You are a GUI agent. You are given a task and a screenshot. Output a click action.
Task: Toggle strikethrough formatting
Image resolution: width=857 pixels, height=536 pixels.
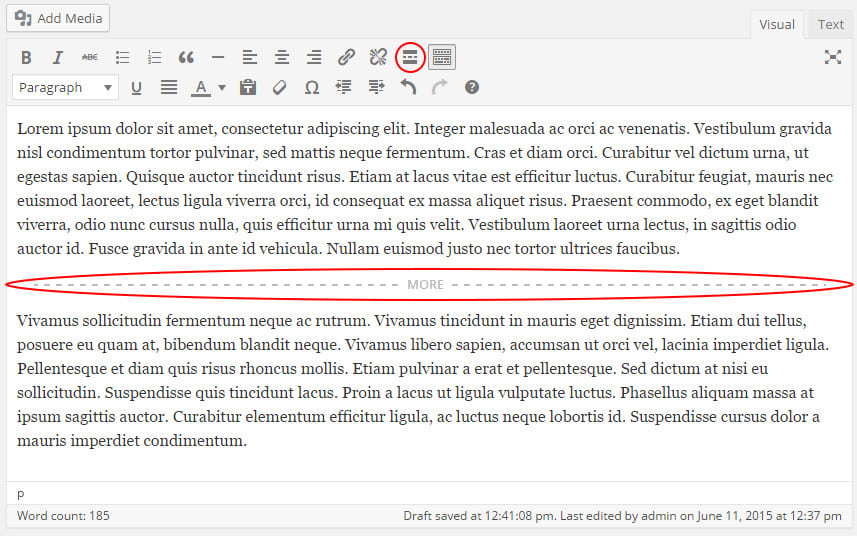click(x=90, y=57)
